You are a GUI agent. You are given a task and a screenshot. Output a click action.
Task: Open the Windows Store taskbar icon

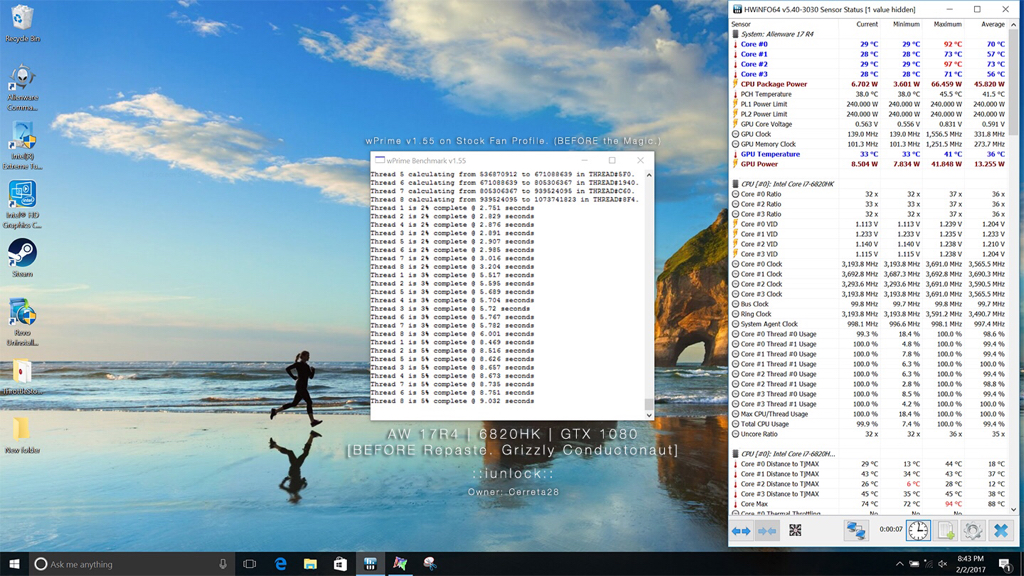[x=340, y=564]
